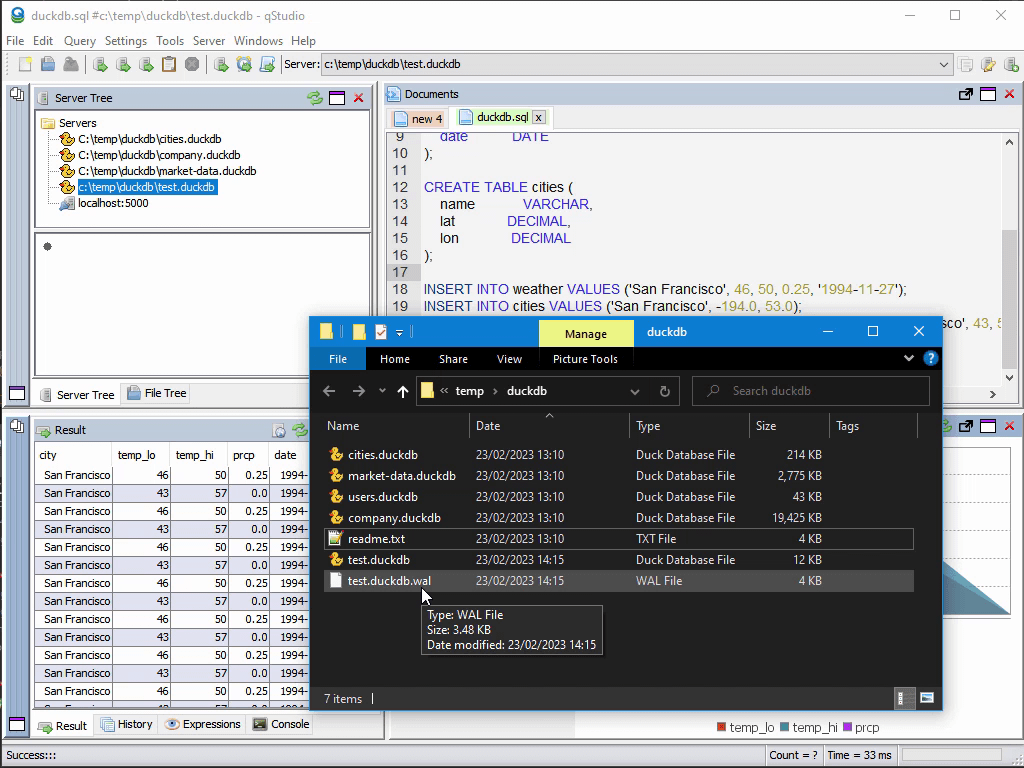Switch to the File Tree tab
The height and width of the screenshot is (768, 1024).
(x=157, y=393)
